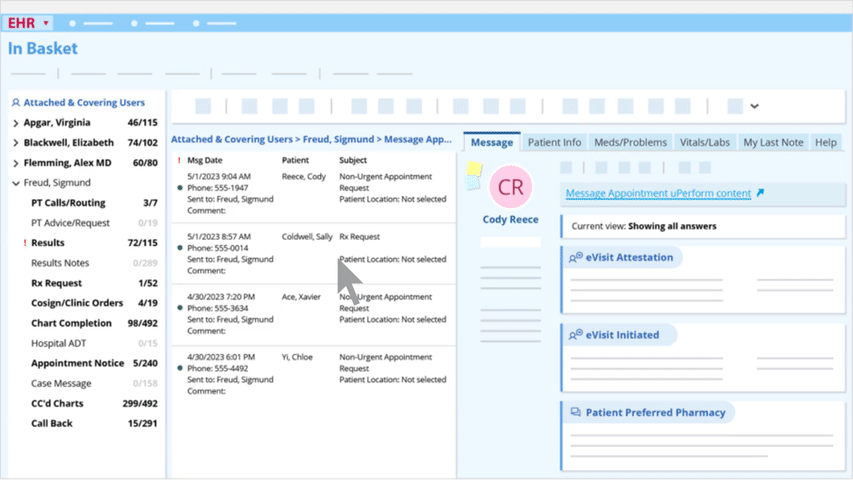Click Attached & Covering Users breadcrumb link
Image resolution: width=853 pixels, height=480 pixels.
232,139
